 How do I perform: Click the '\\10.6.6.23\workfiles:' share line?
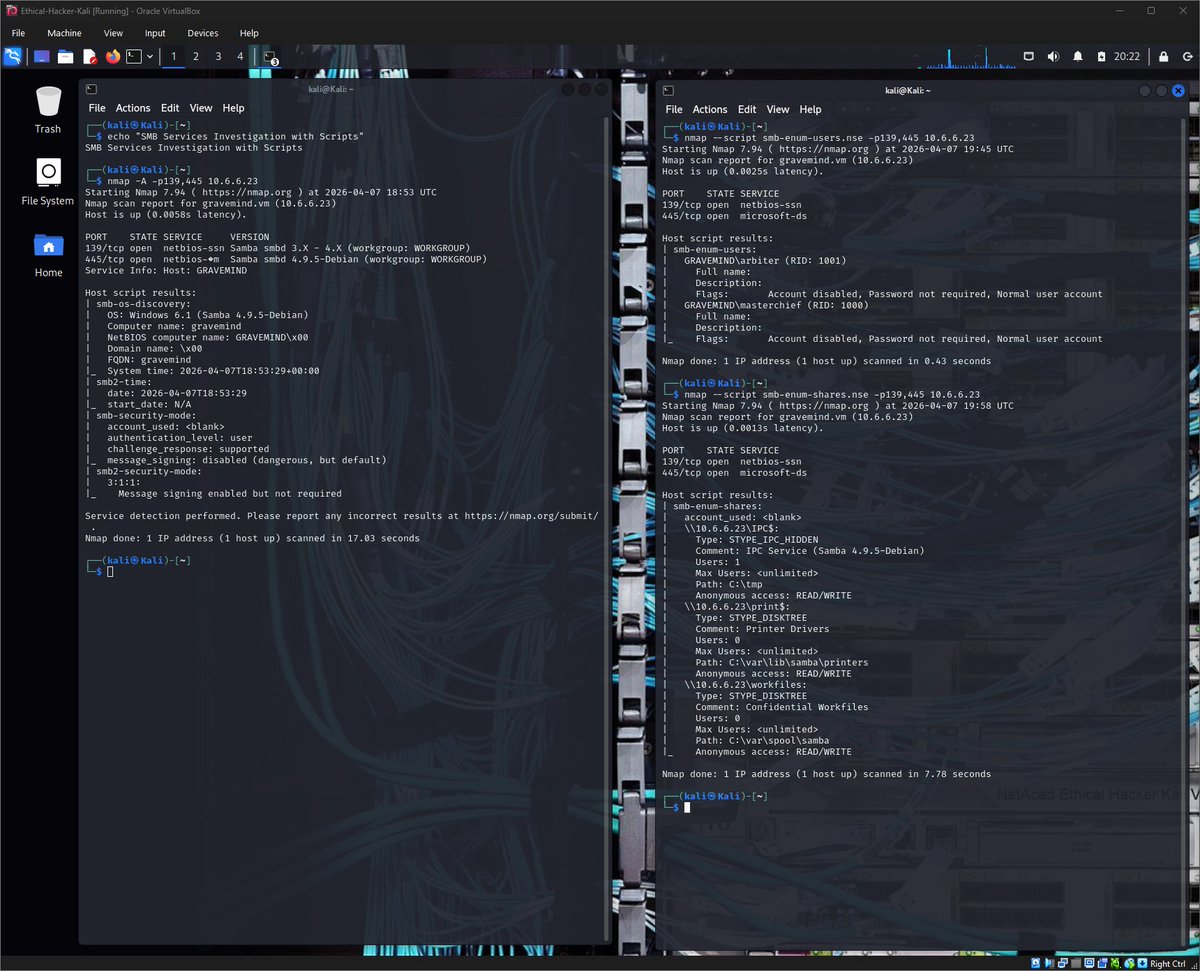(745, 684)
